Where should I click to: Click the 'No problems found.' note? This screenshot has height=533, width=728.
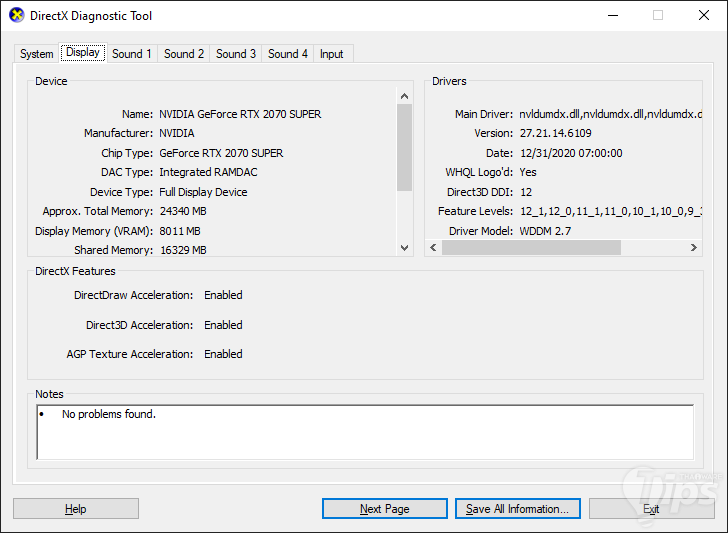point(109,414)
